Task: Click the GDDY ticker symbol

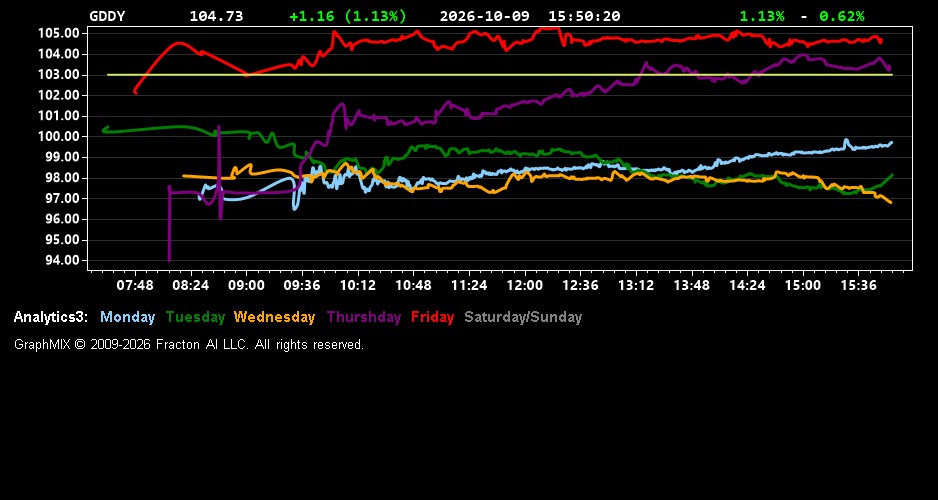Action: pyautogui.click(x=108, y=16)
